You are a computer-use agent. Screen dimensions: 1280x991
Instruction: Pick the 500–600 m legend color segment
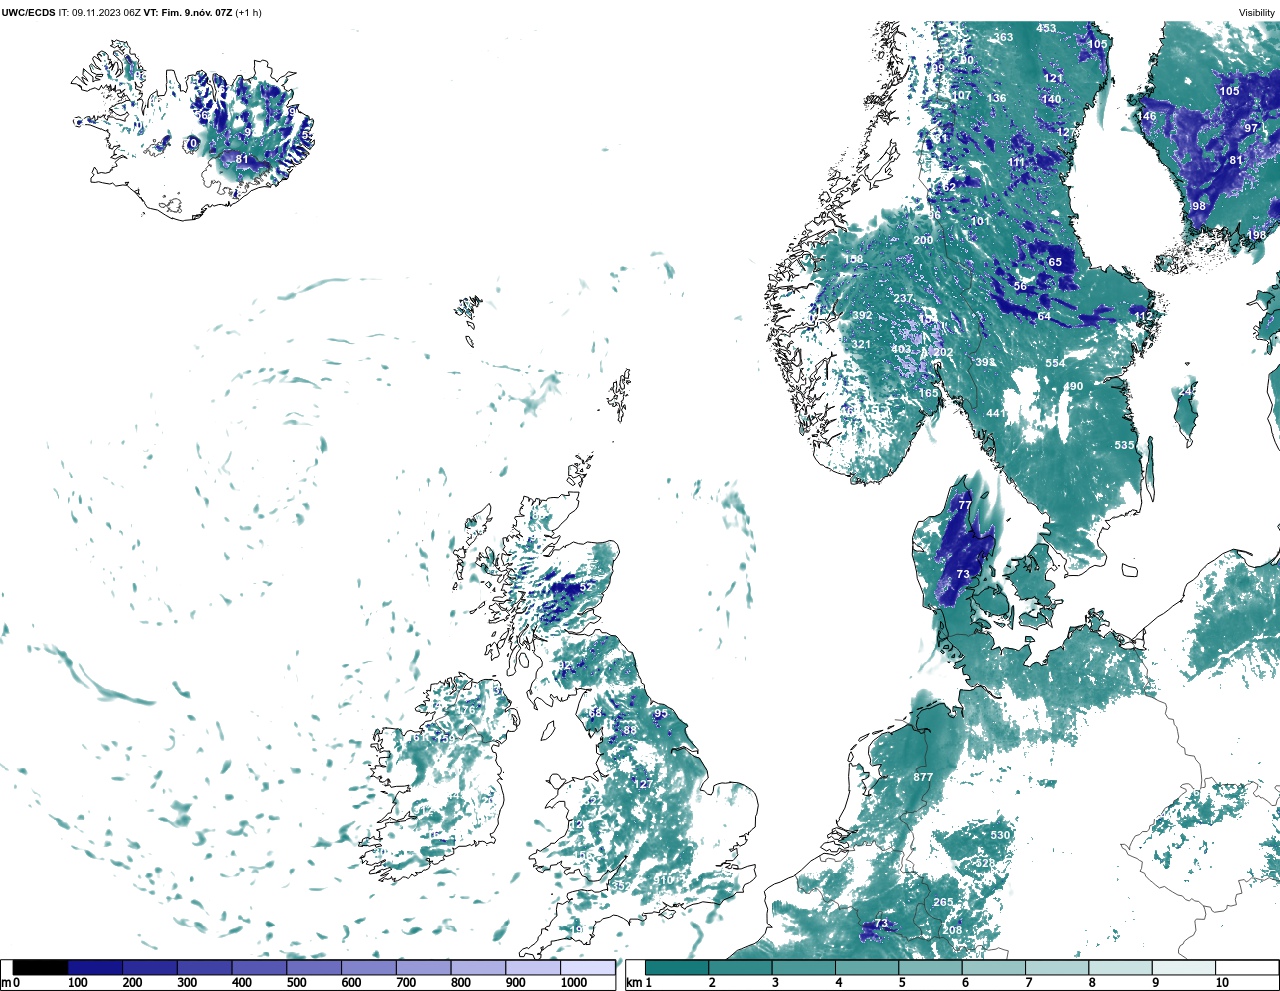click(x=314, y=968)
